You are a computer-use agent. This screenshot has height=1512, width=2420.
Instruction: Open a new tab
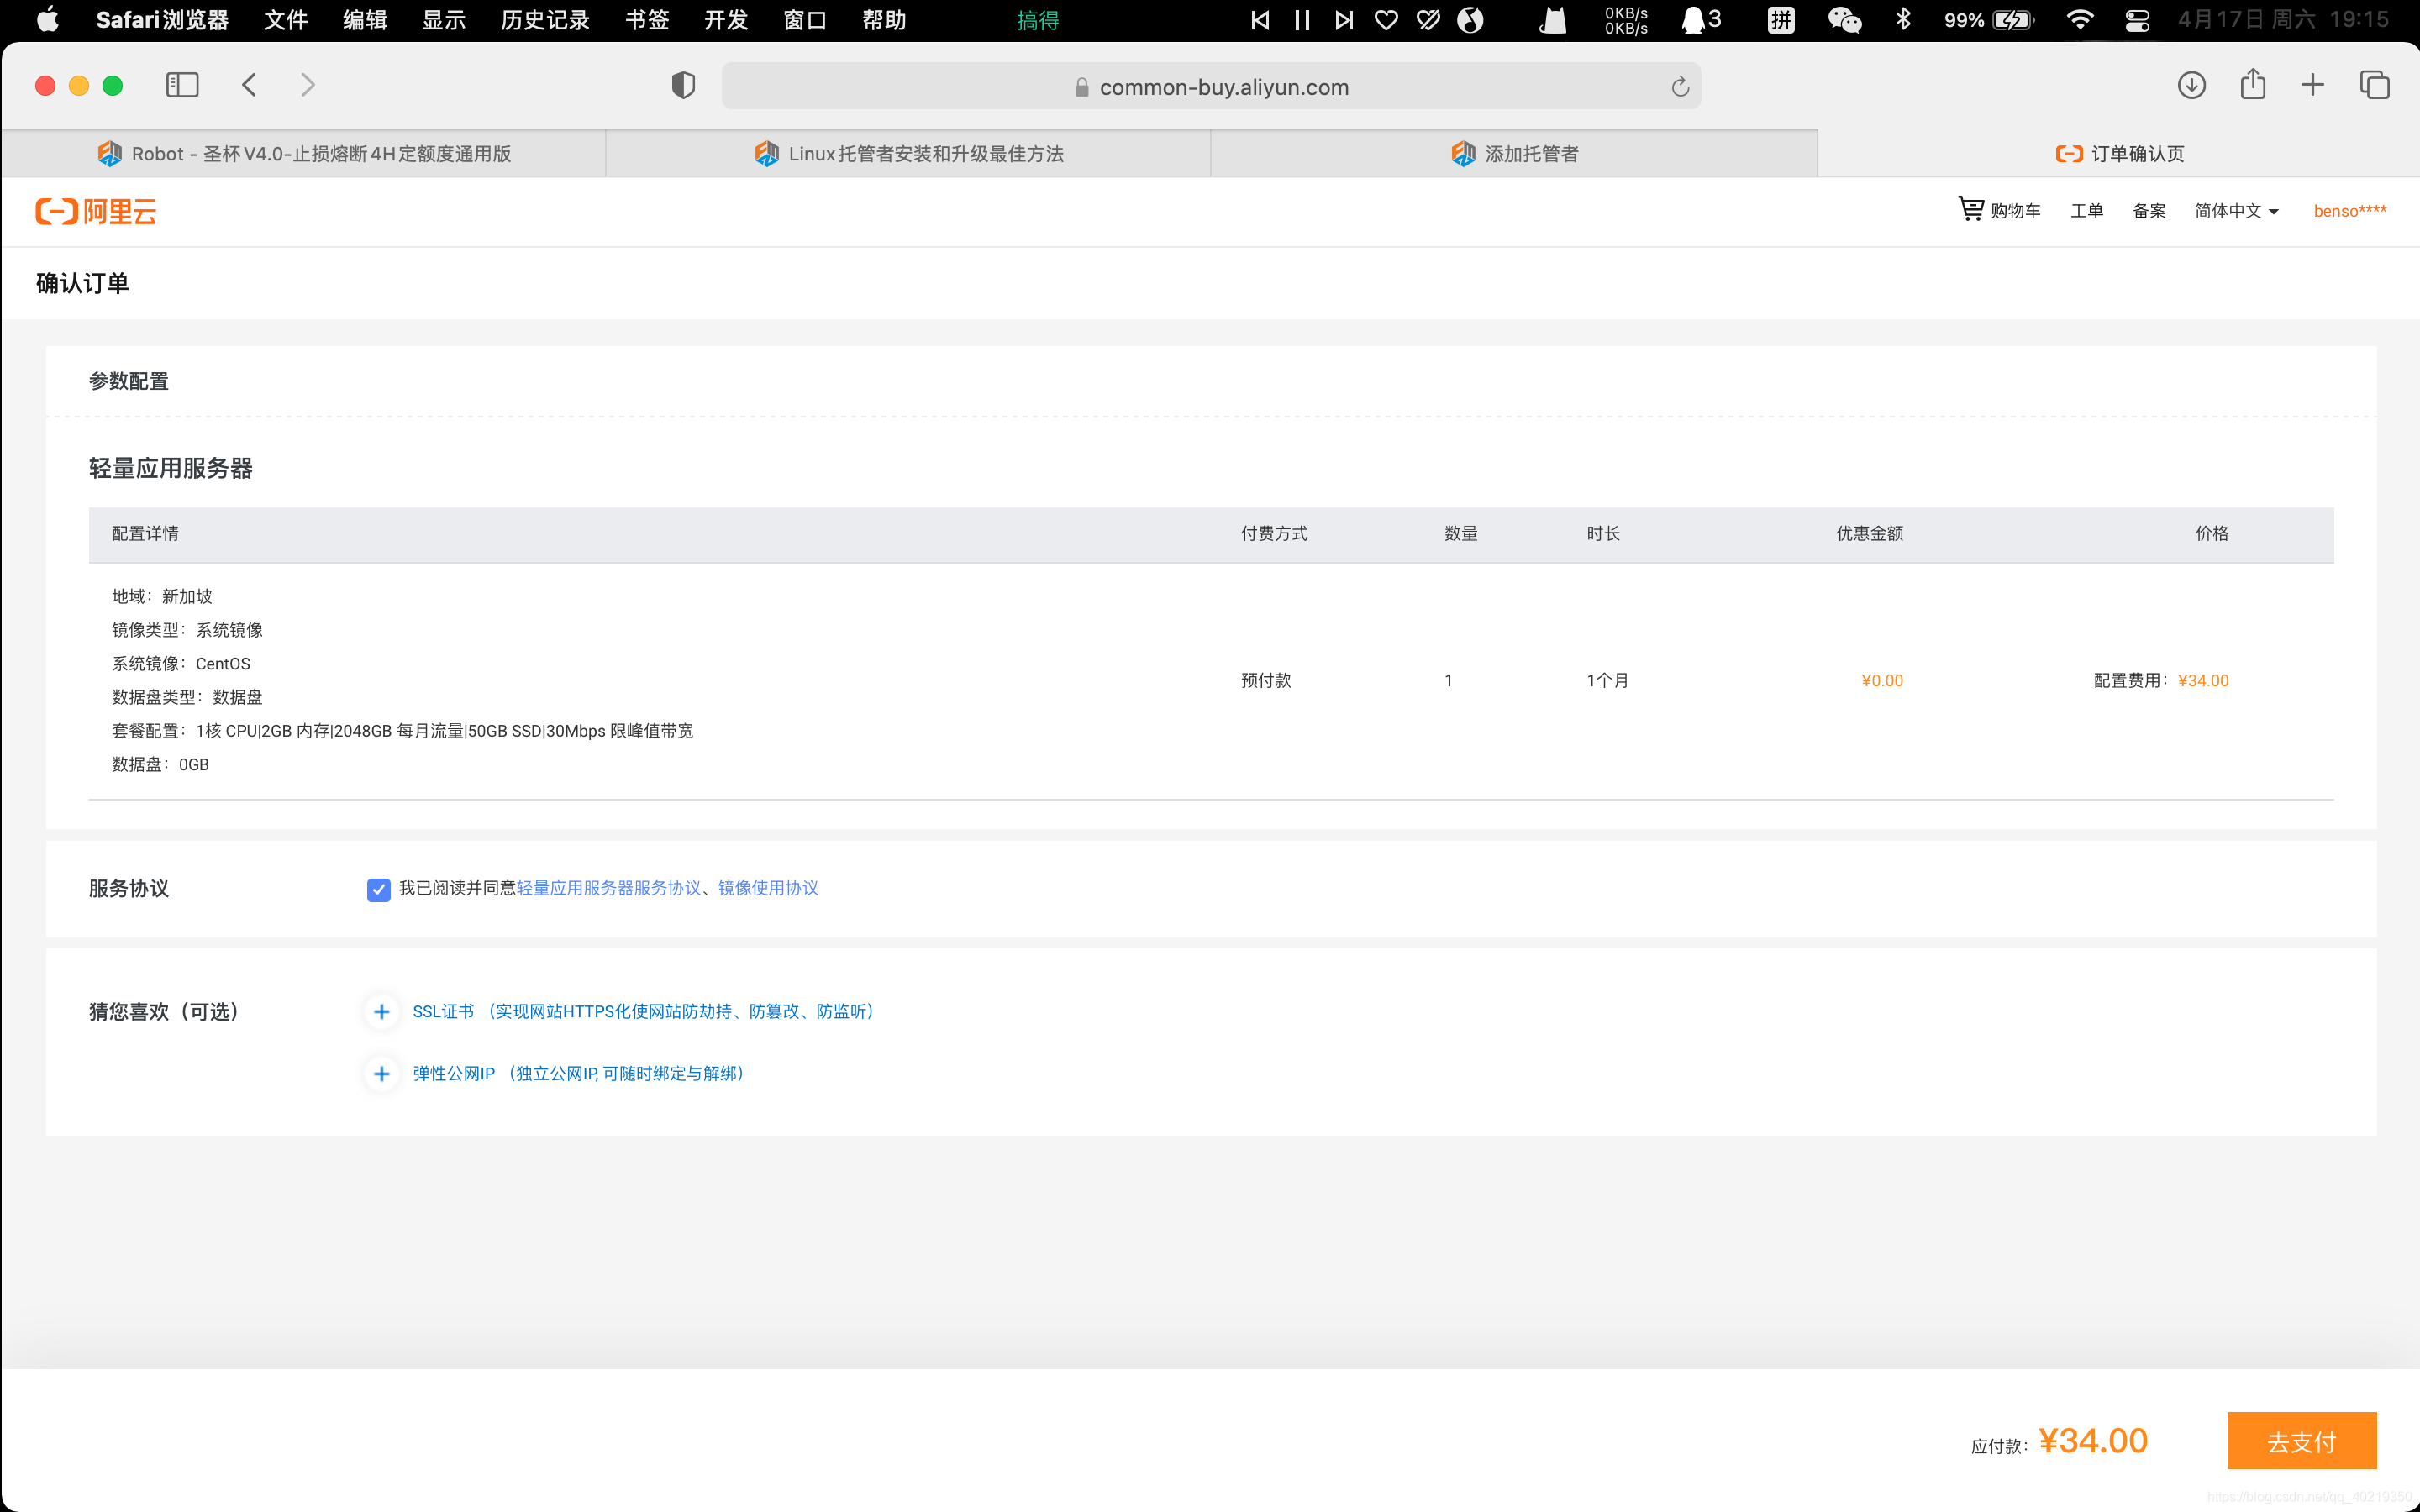tap(2313, 85)
